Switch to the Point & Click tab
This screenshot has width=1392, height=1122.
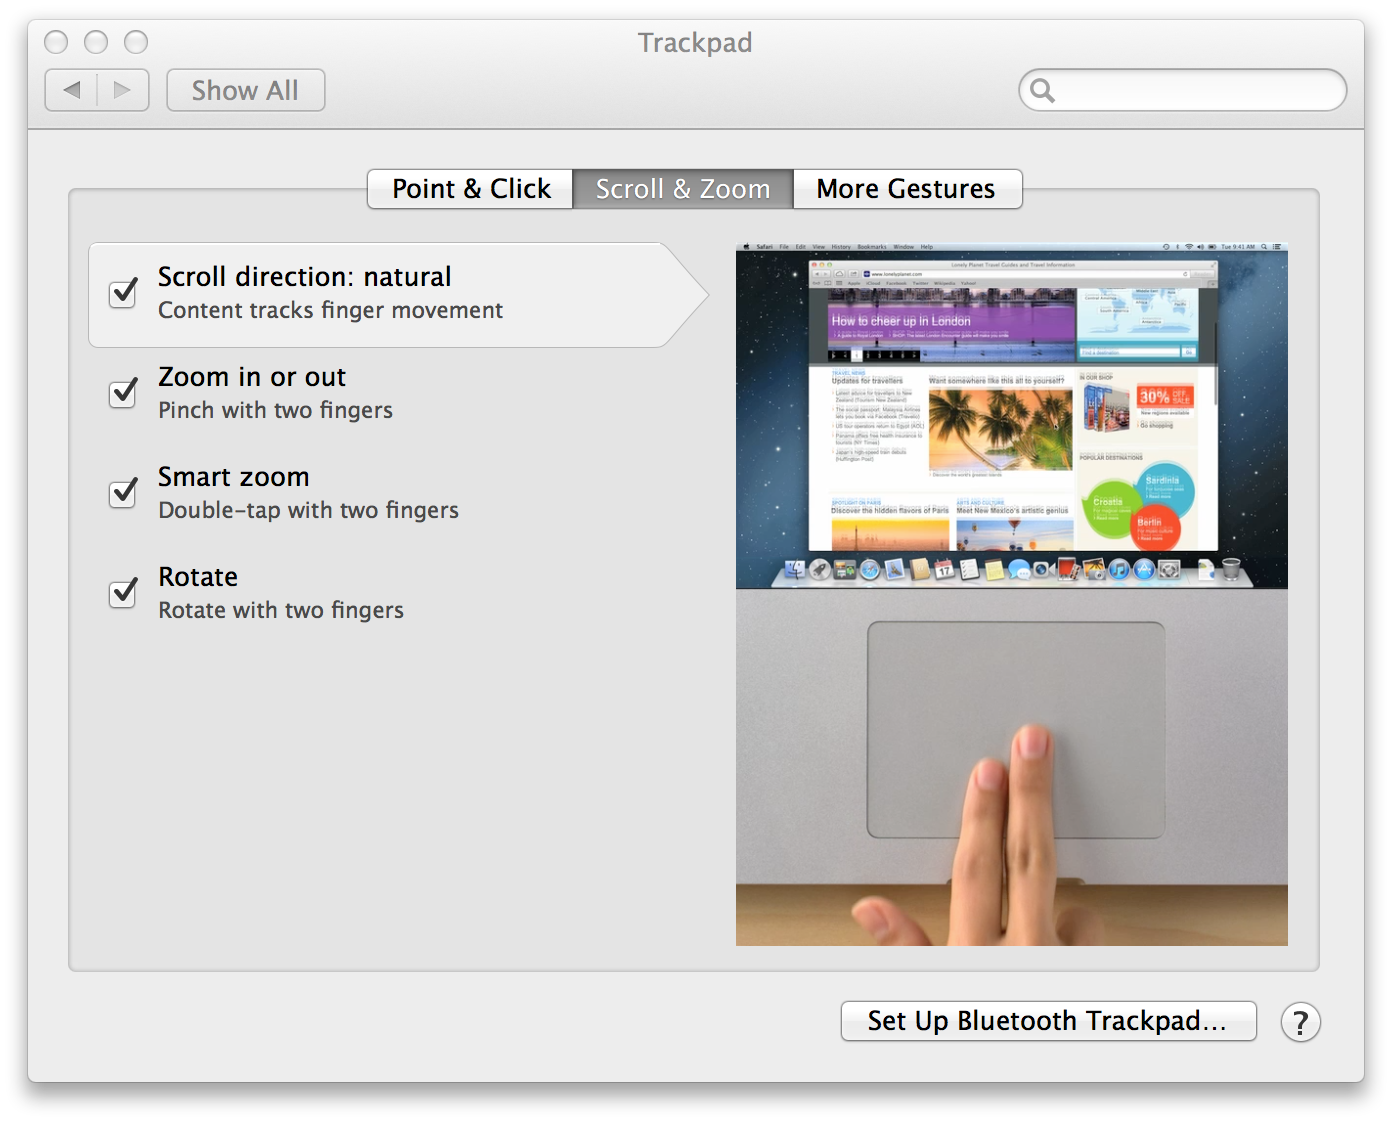(x=471, y=189)
